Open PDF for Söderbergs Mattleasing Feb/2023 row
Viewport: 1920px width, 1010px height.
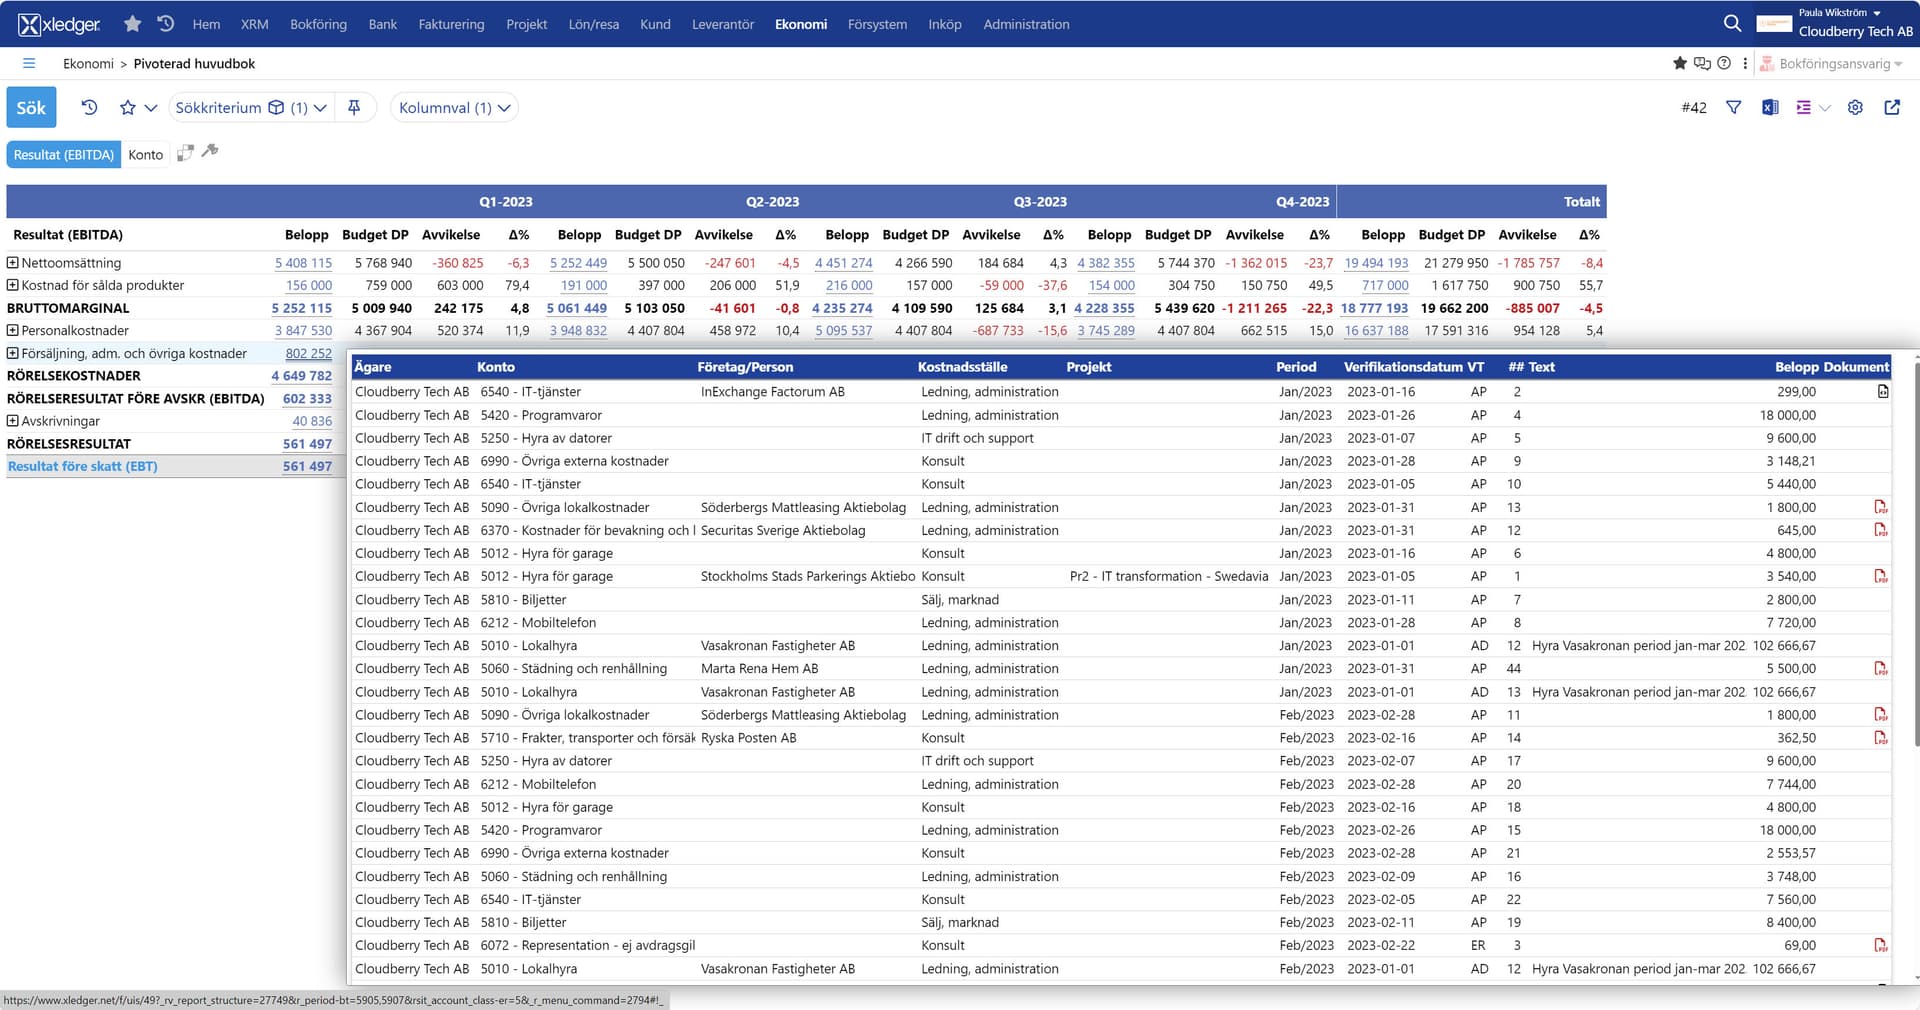click(1881, 715)
